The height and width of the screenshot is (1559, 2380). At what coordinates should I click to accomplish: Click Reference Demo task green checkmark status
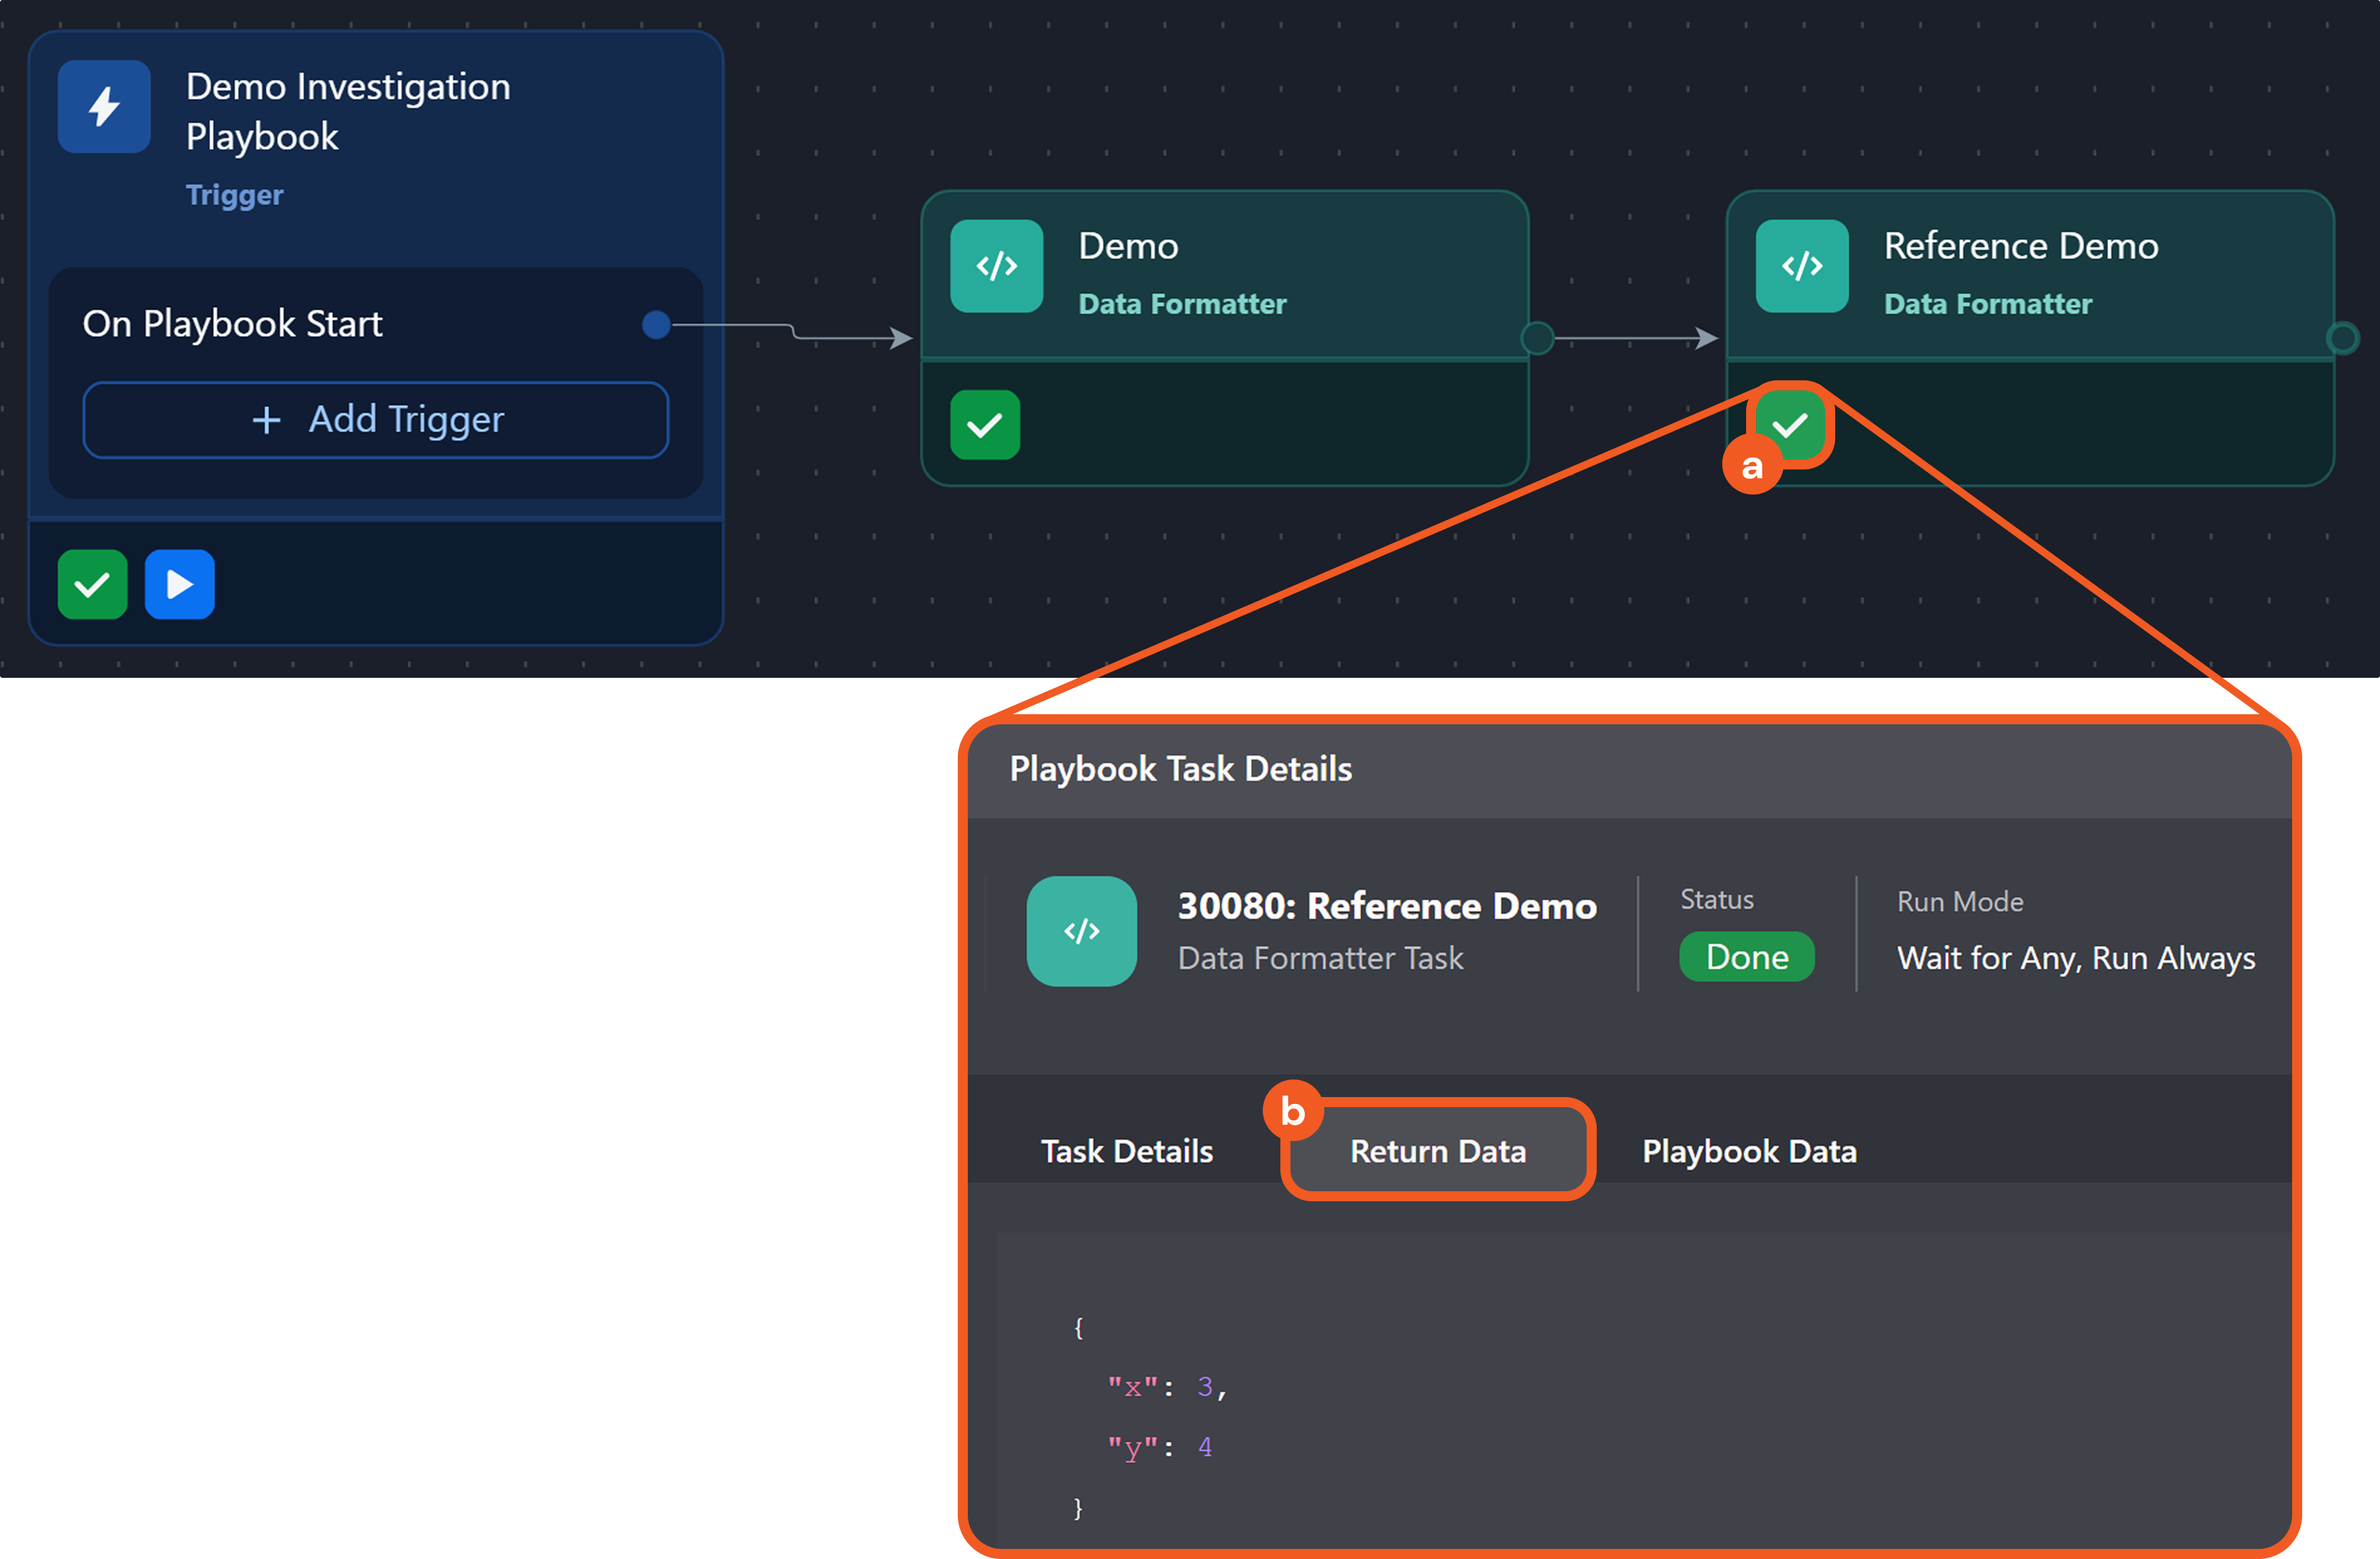pyautogui.click(x=1789, y=425)
